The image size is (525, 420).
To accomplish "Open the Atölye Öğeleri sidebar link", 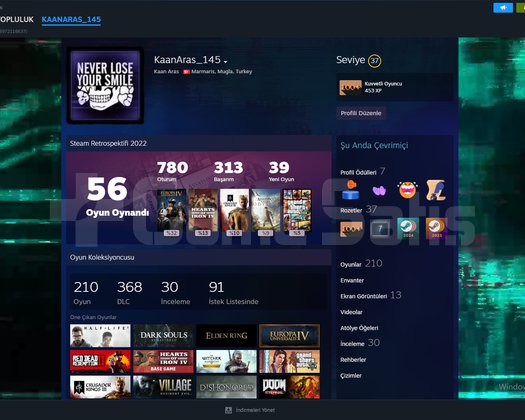I will [359, 328].
